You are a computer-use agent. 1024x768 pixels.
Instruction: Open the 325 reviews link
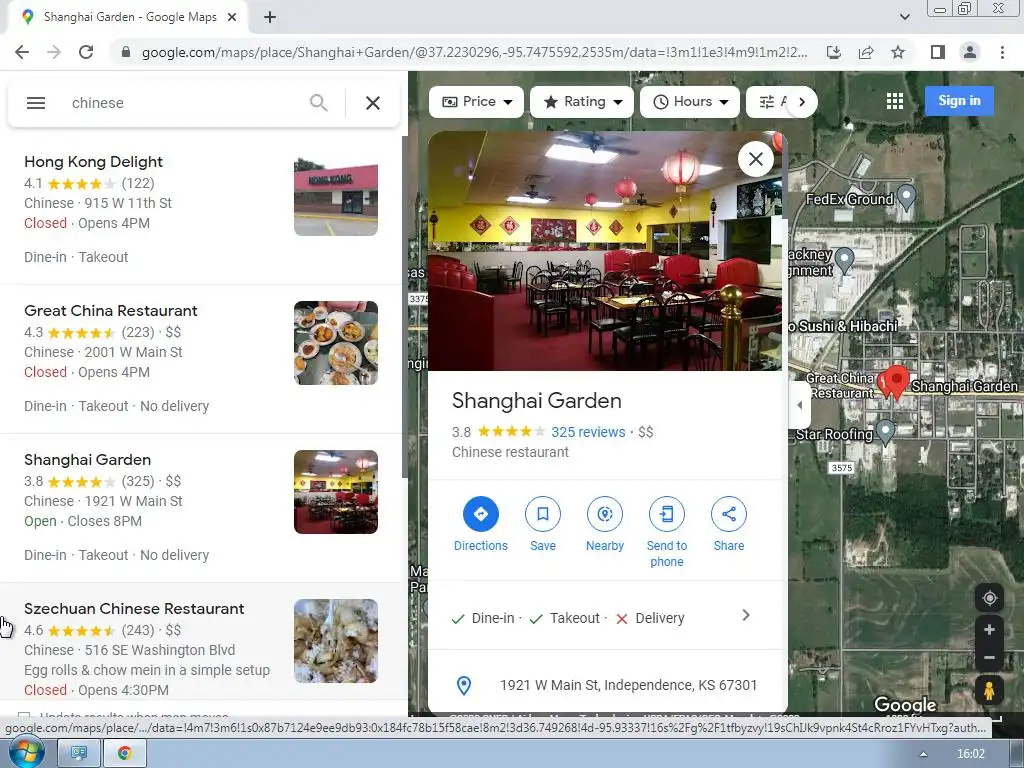(588, 432)
